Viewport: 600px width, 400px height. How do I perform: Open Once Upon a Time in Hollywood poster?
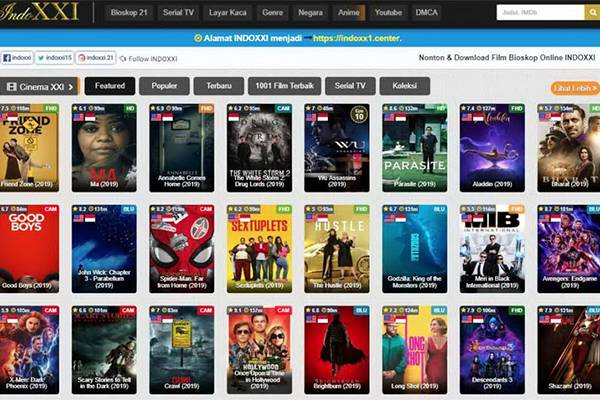tap(259, 350)
